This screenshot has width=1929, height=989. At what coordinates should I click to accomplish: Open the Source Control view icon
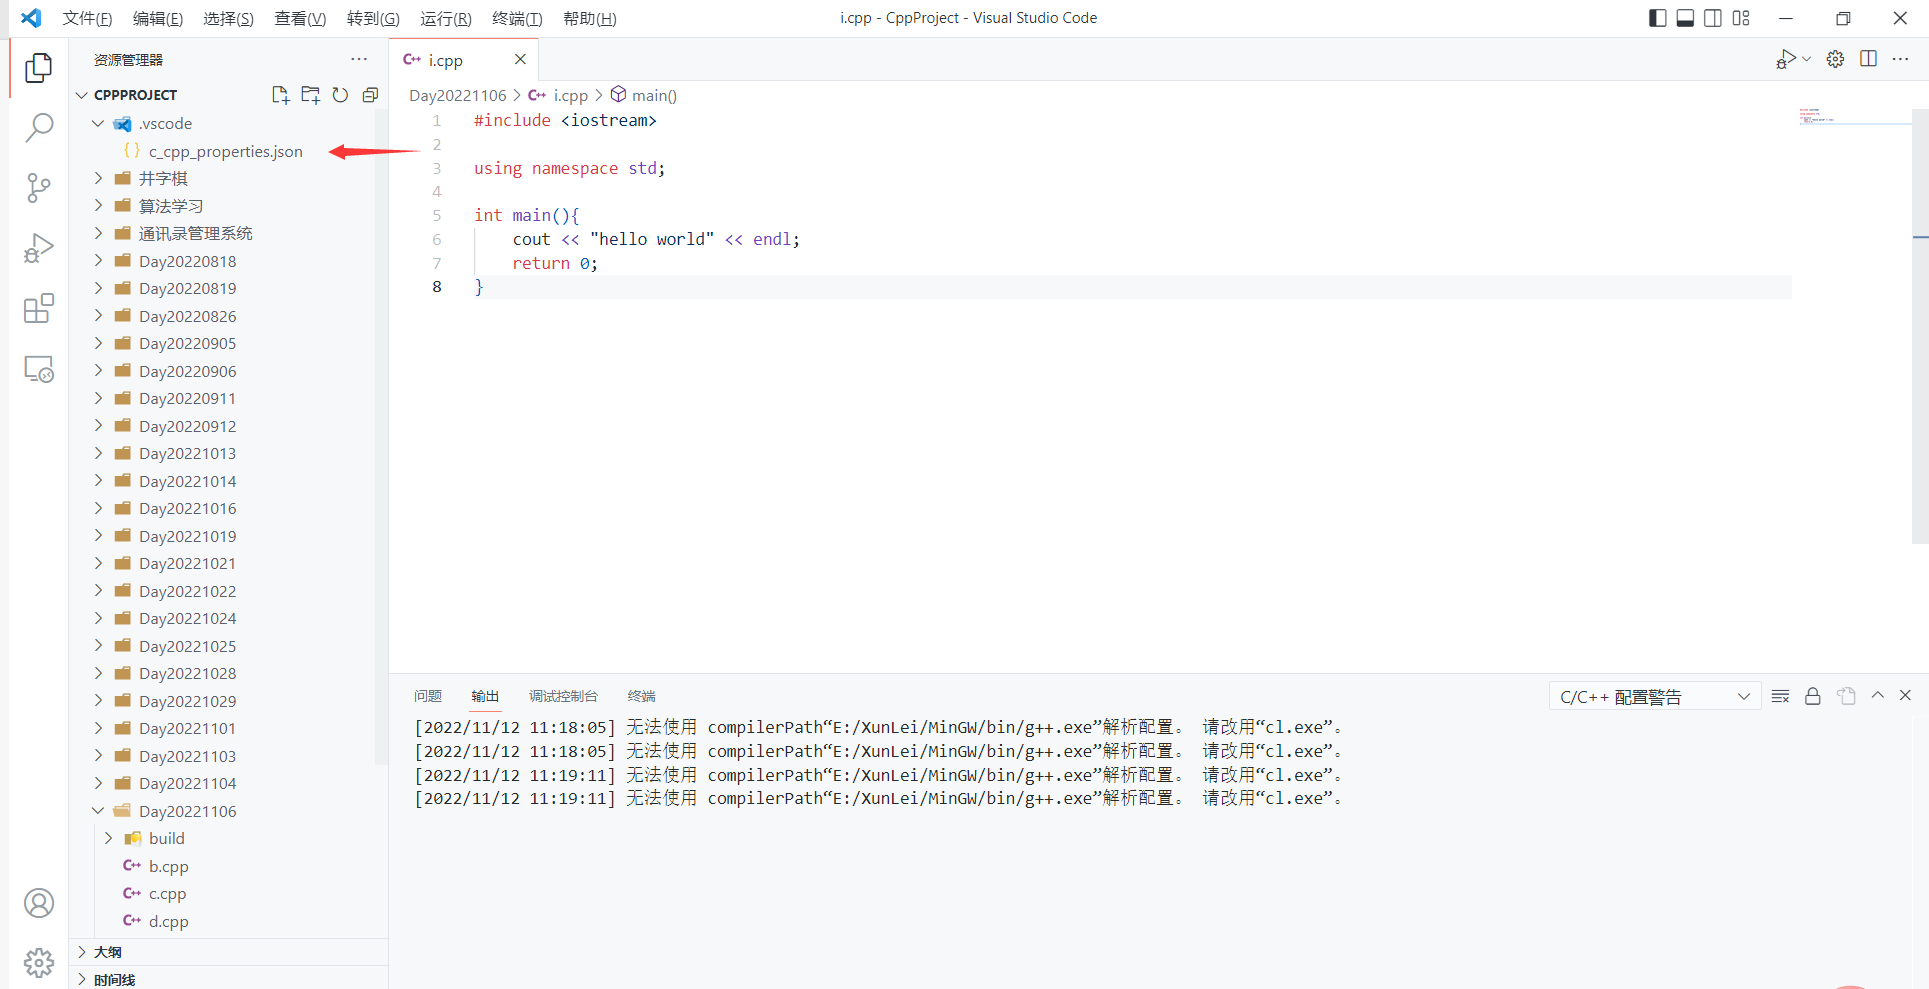click(x=38, y=188)
